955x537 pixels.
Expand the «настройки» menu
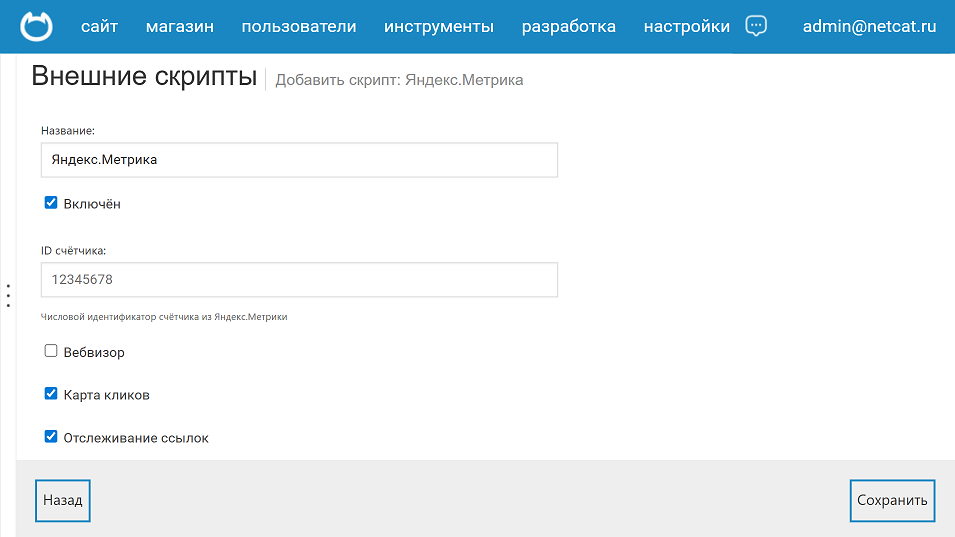click(687, 27)
